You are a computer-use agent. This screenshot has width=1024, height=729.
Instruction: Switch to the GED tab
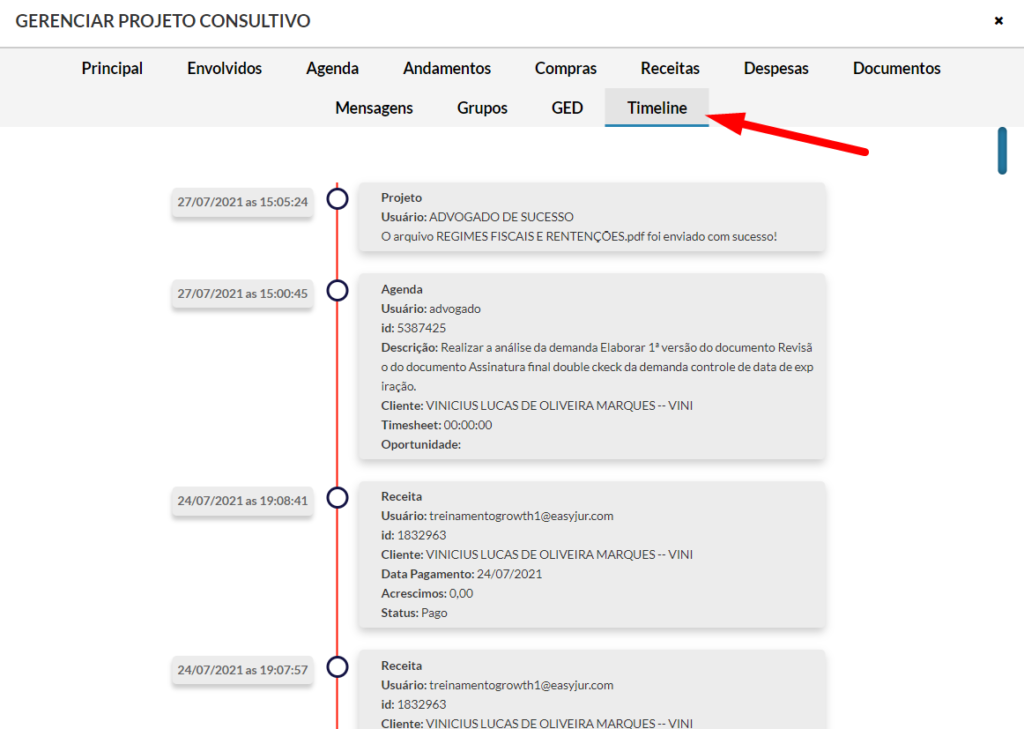click(x=567, y=108)
